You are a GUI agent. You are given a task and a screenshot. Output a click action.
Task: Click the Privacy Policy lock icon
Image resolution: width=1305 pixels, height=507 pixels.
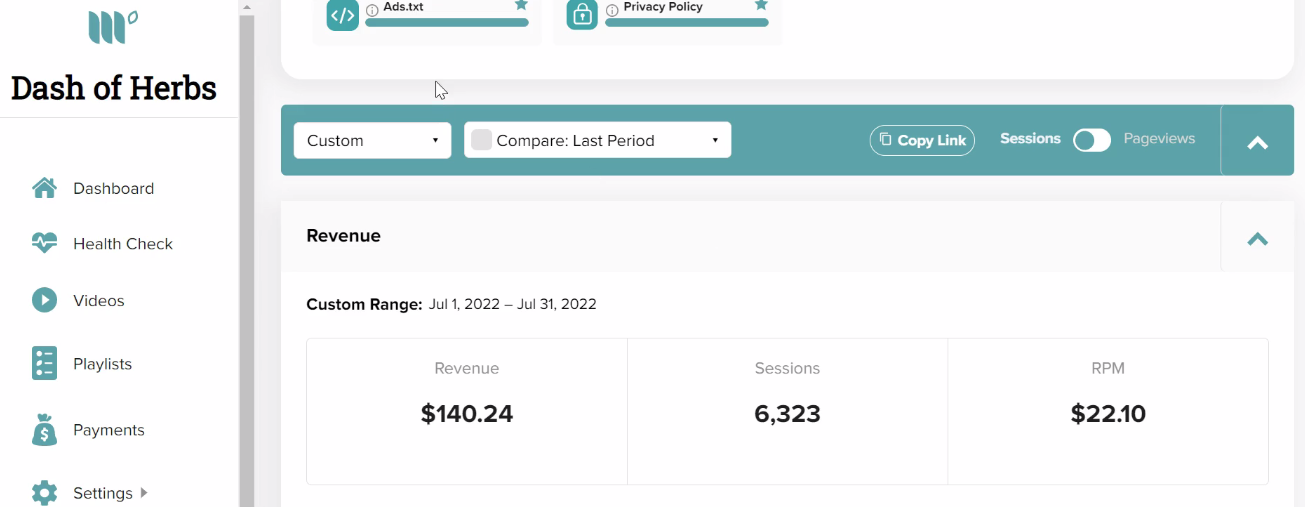pyautogui.click(x=583, y=15)
